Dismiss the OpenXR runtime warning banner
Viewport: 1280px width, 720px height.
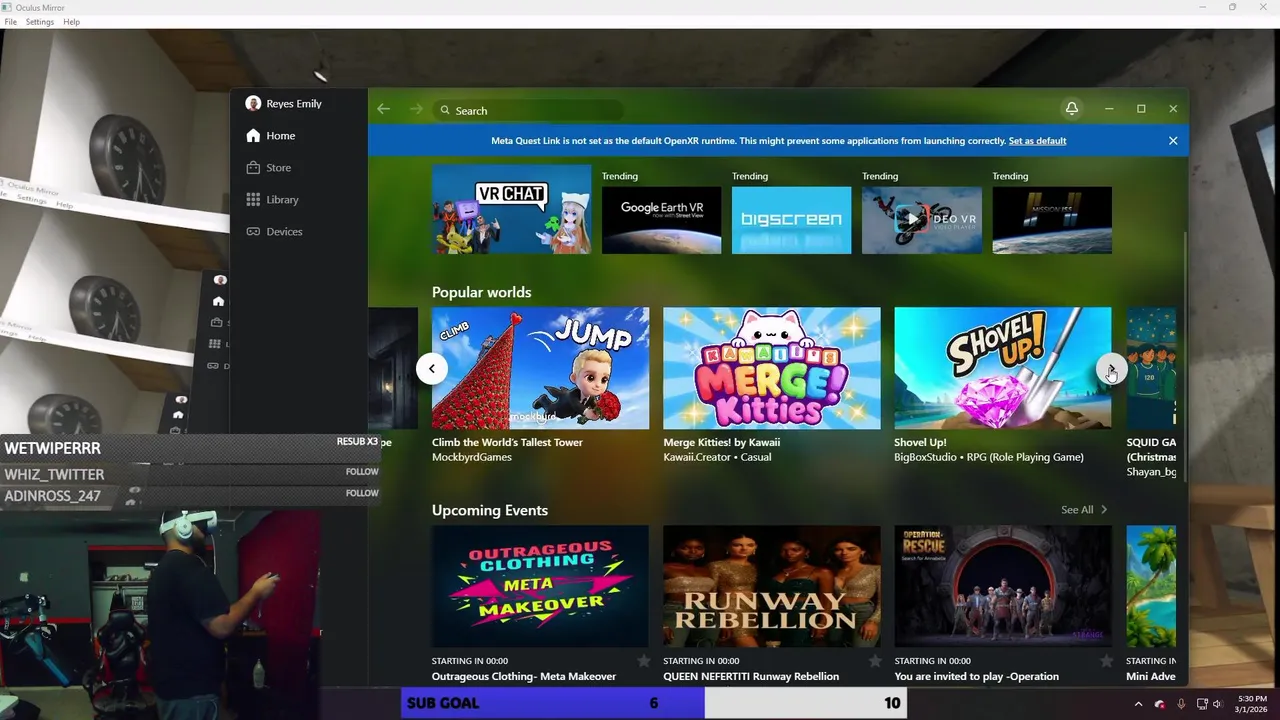1173,141
